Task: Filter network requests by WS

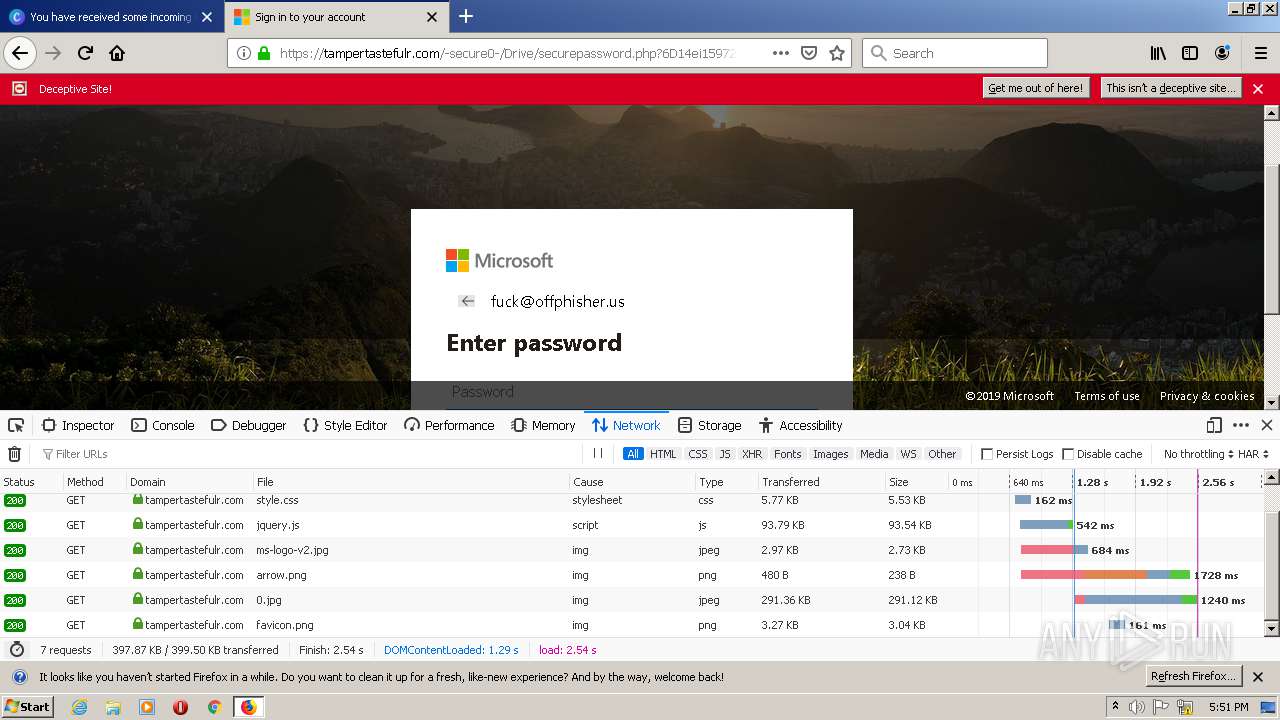Action: [908, 454]
